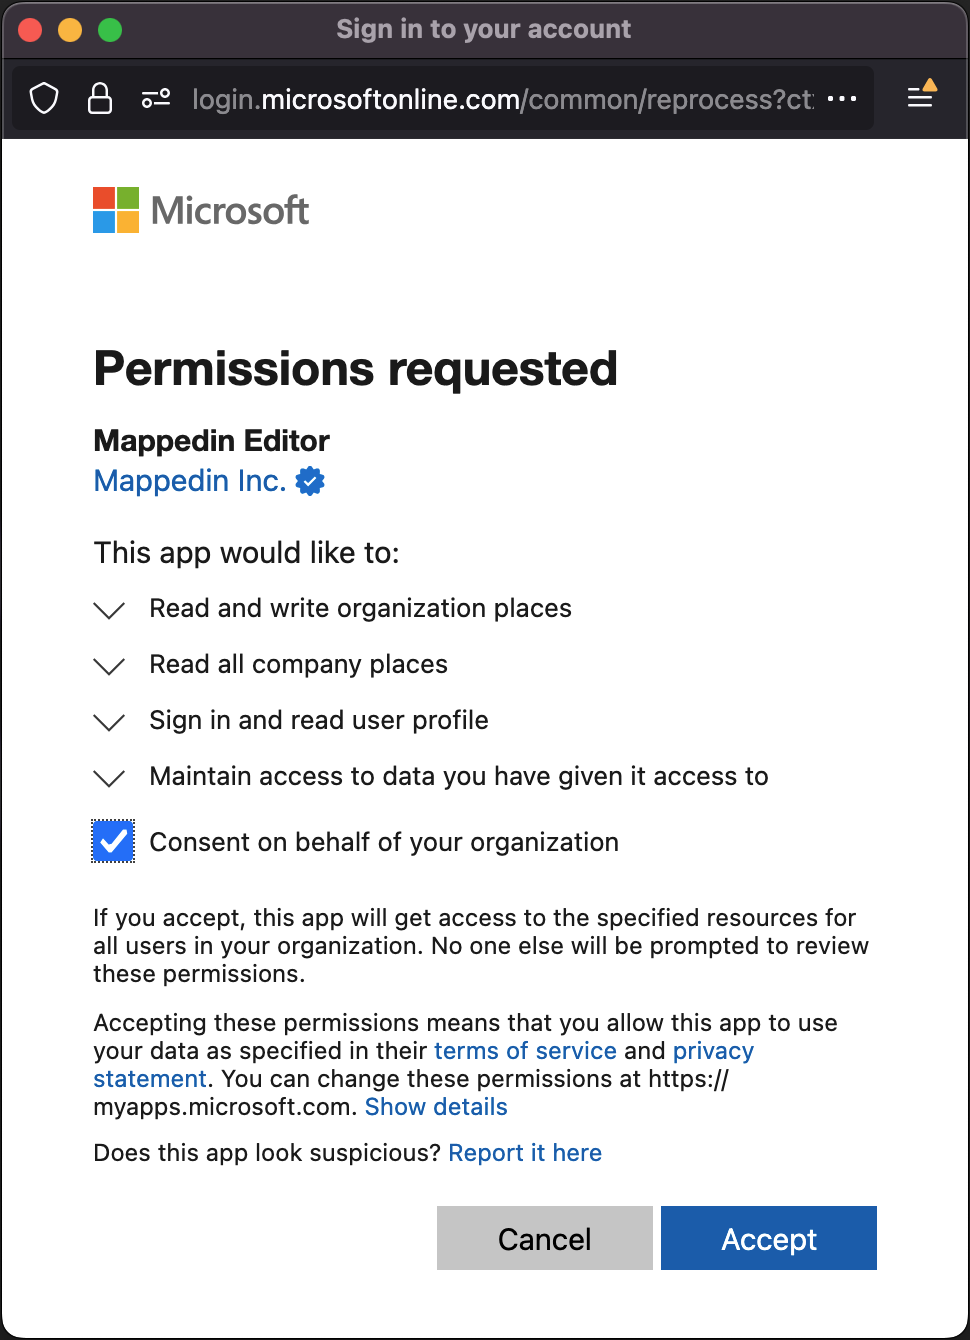Expand Sign in and read user profile
Viewport: 970px width, 1340px height.
109,722
